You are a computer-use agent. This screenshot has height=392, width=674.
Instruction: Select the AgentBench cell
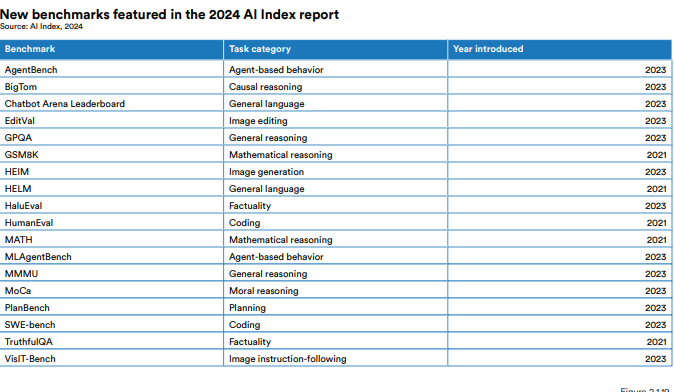coord(111,70)
